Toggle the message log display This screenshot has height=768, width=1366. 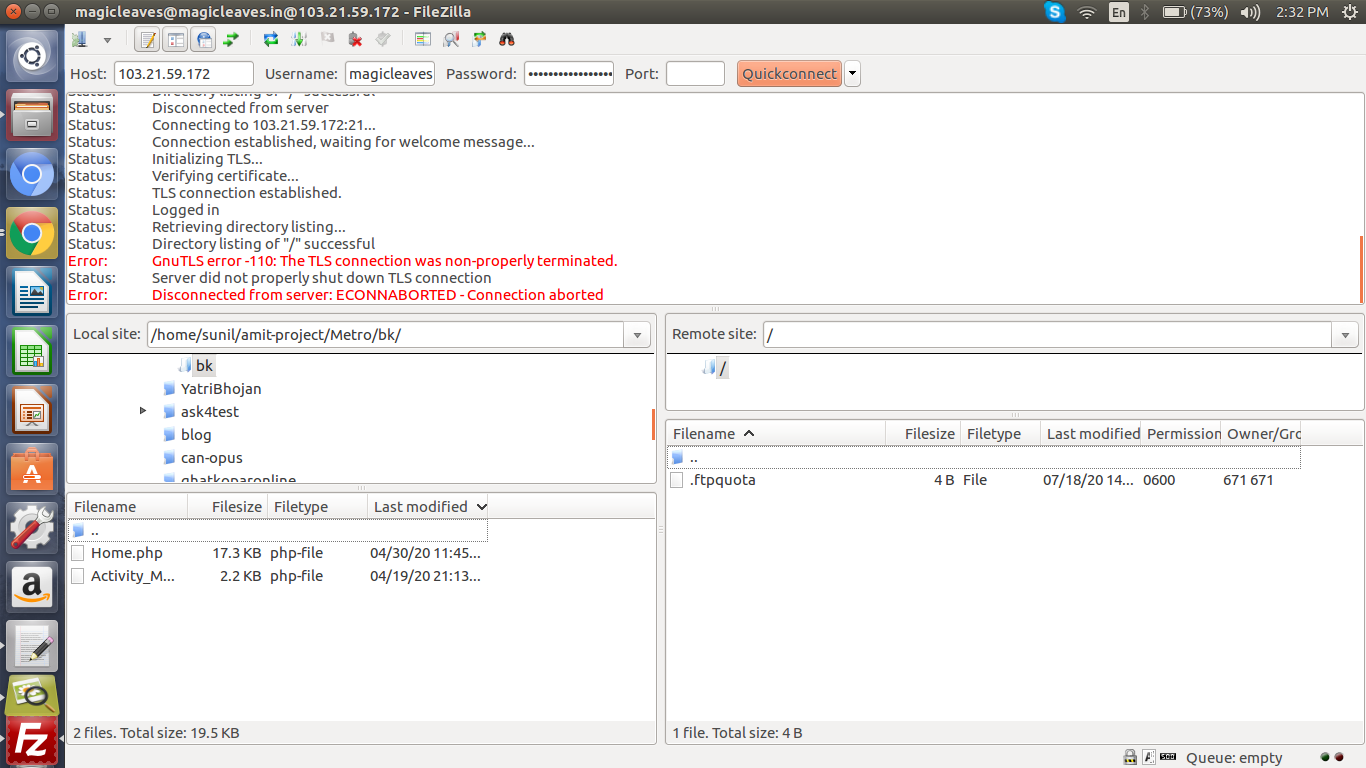[148, 40]
